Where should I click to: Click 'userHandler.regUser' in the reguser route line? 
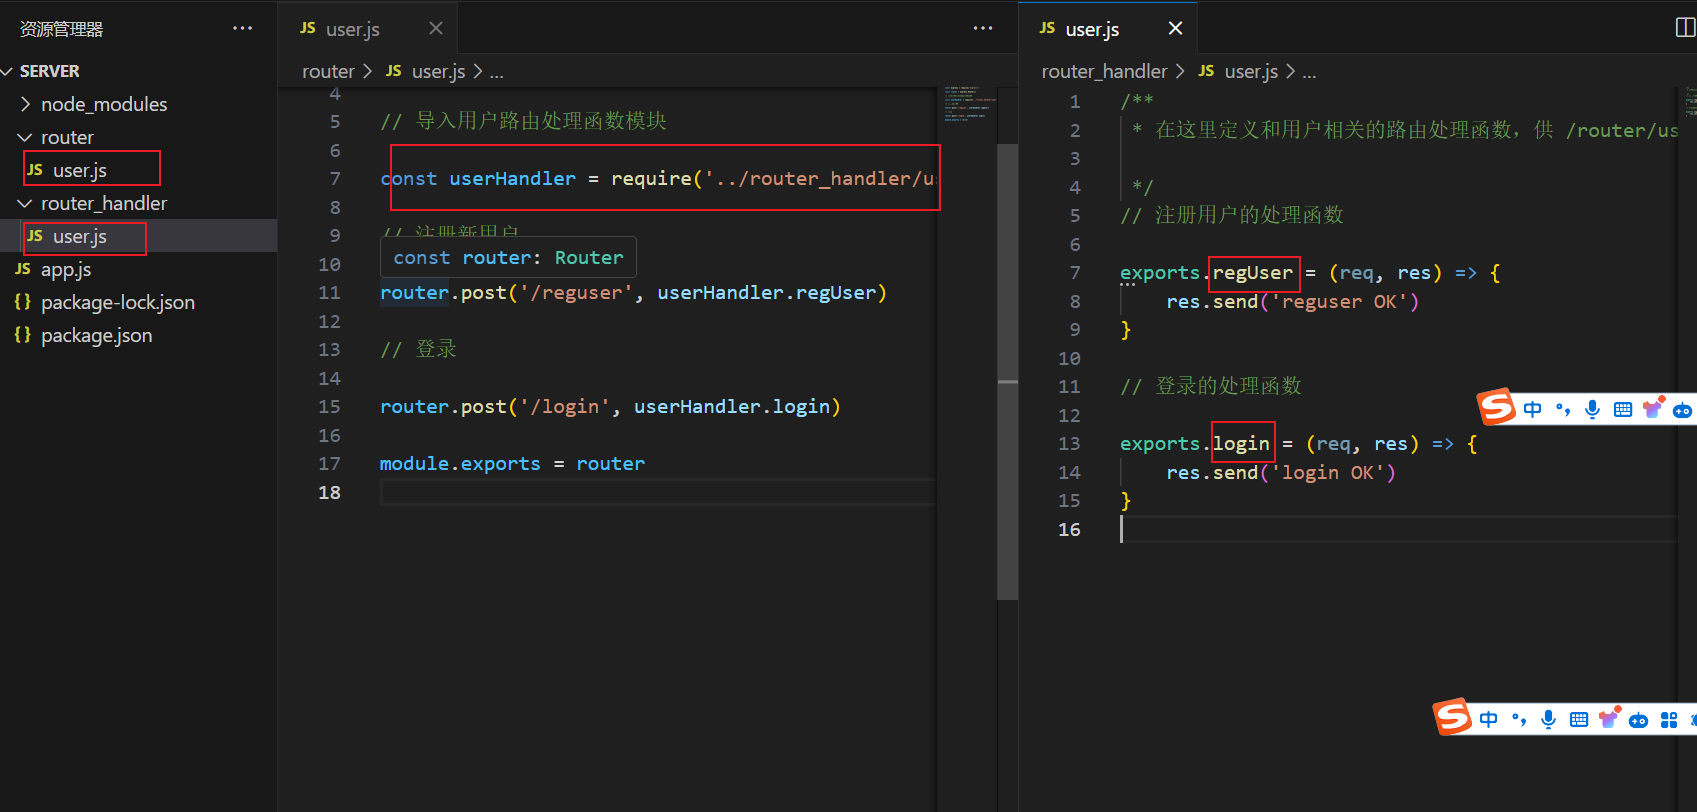(766, 292)
